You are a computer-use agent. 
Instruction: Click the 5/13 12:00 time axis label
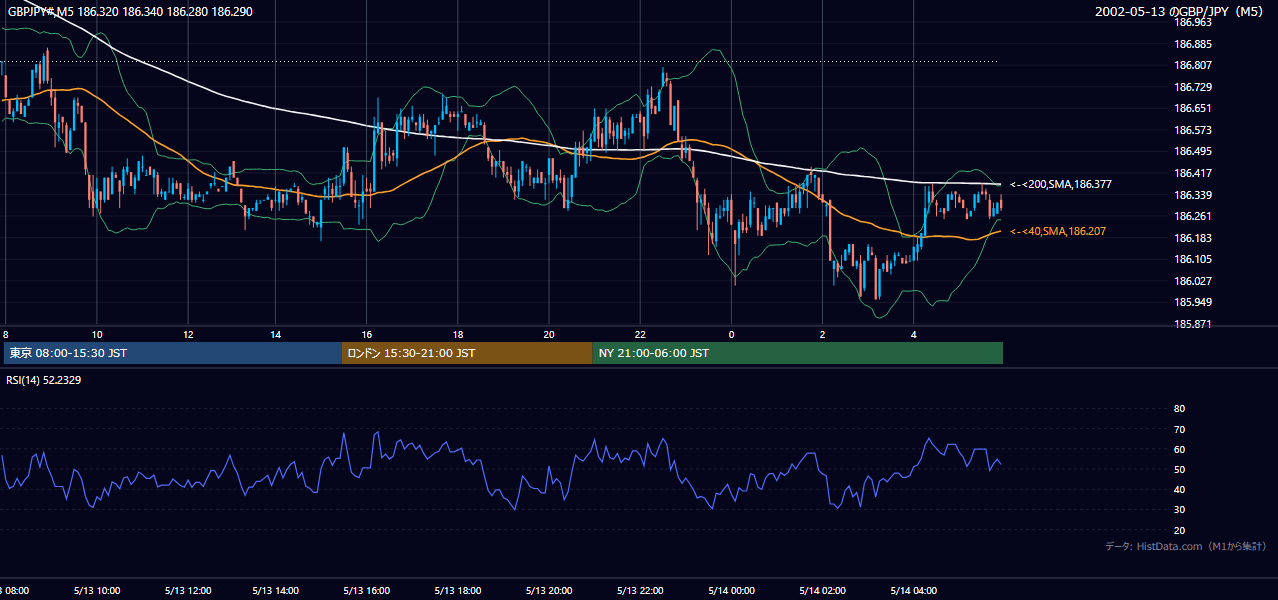(189, 590)
